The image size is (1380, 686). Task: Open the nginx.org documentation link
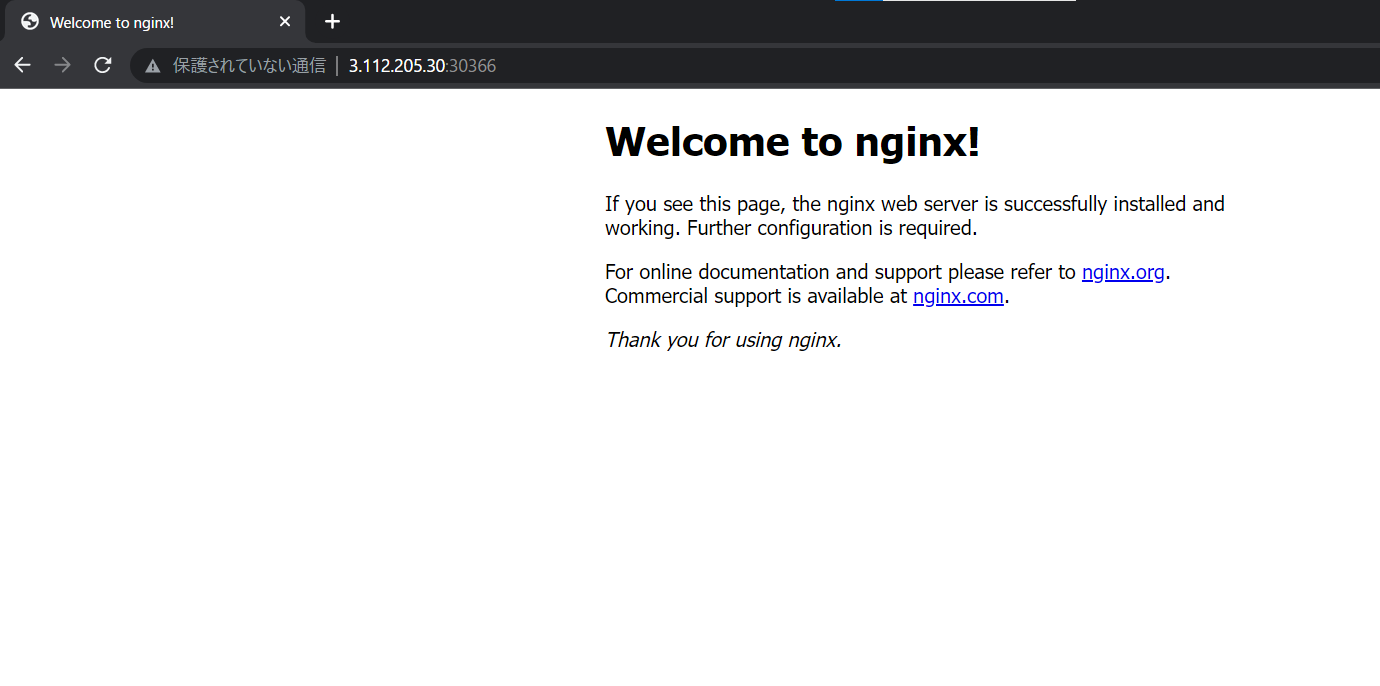click(x=1123, y=272)
